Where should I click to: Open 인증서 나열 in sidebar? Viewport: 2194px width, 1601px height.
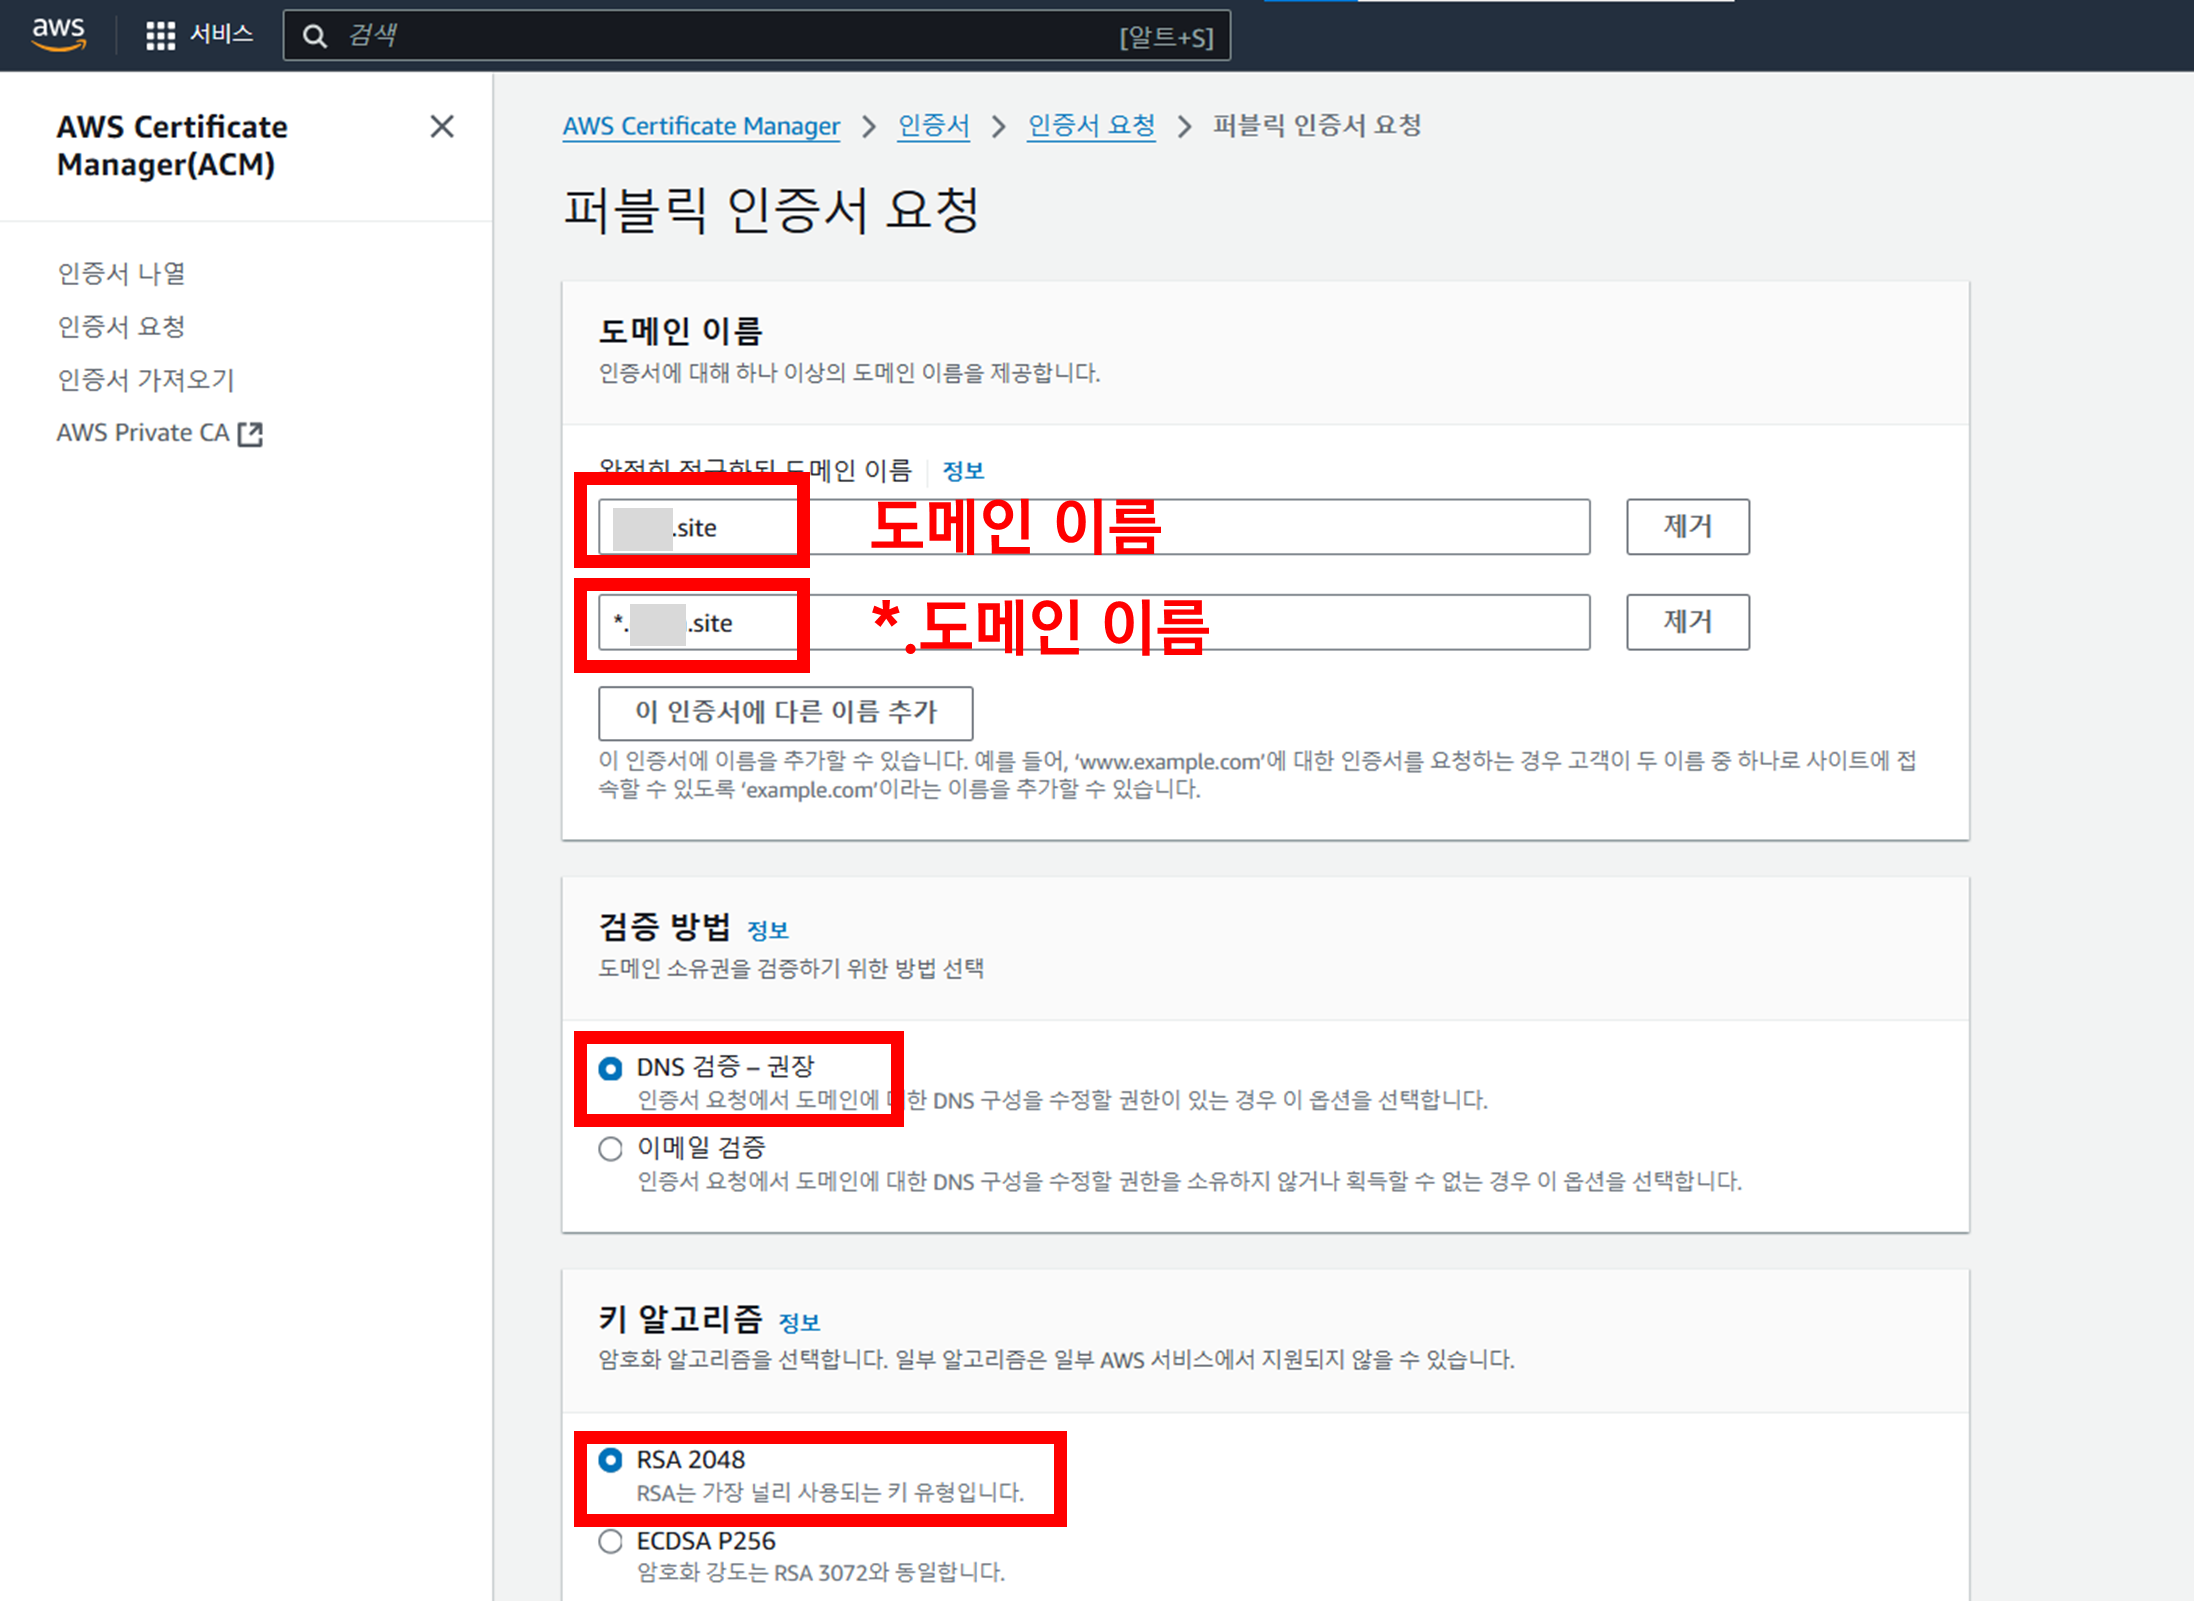(121, 273)
